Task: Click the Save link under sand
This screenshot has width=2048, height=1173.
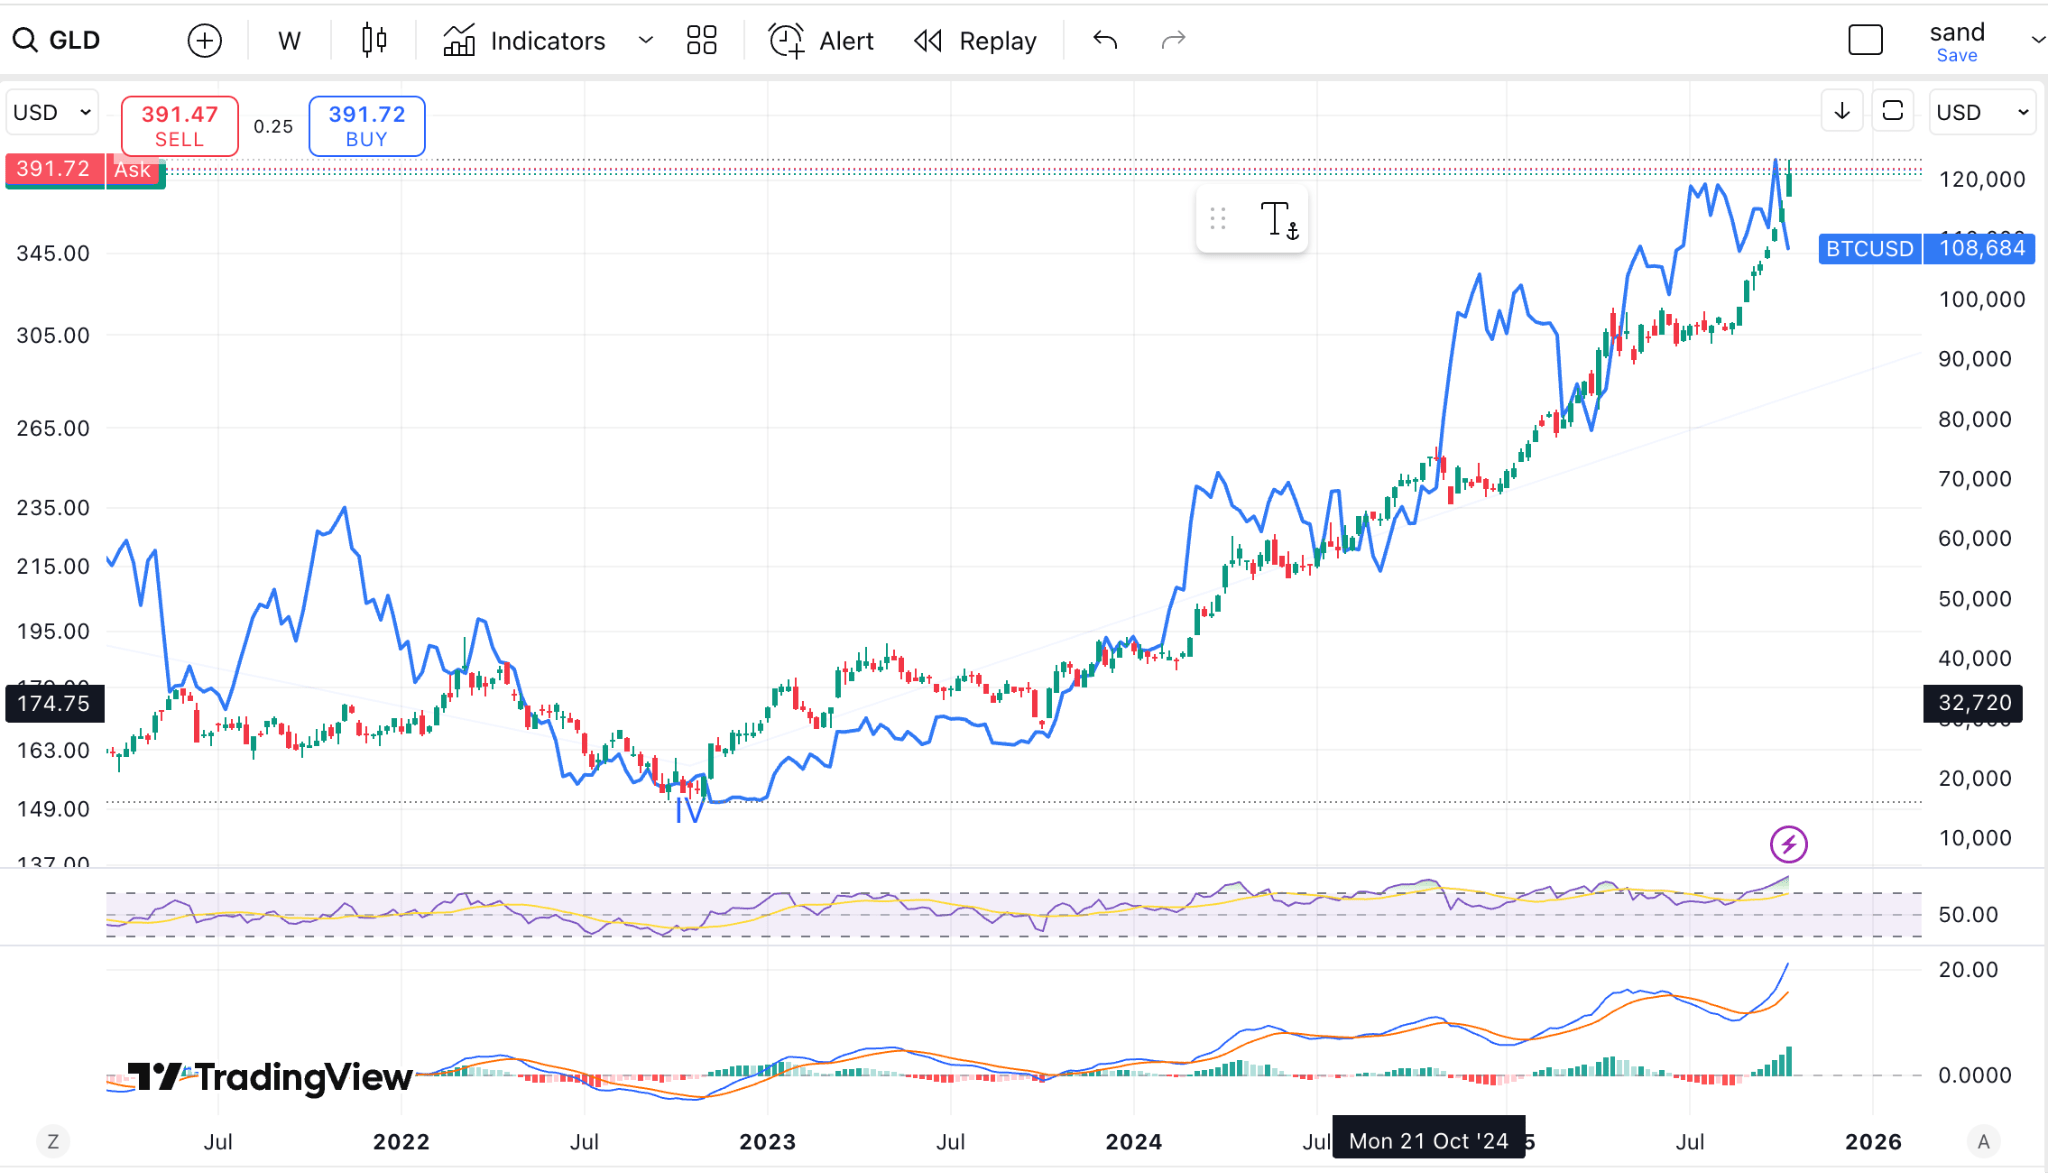Action: tap(1956, 55)
